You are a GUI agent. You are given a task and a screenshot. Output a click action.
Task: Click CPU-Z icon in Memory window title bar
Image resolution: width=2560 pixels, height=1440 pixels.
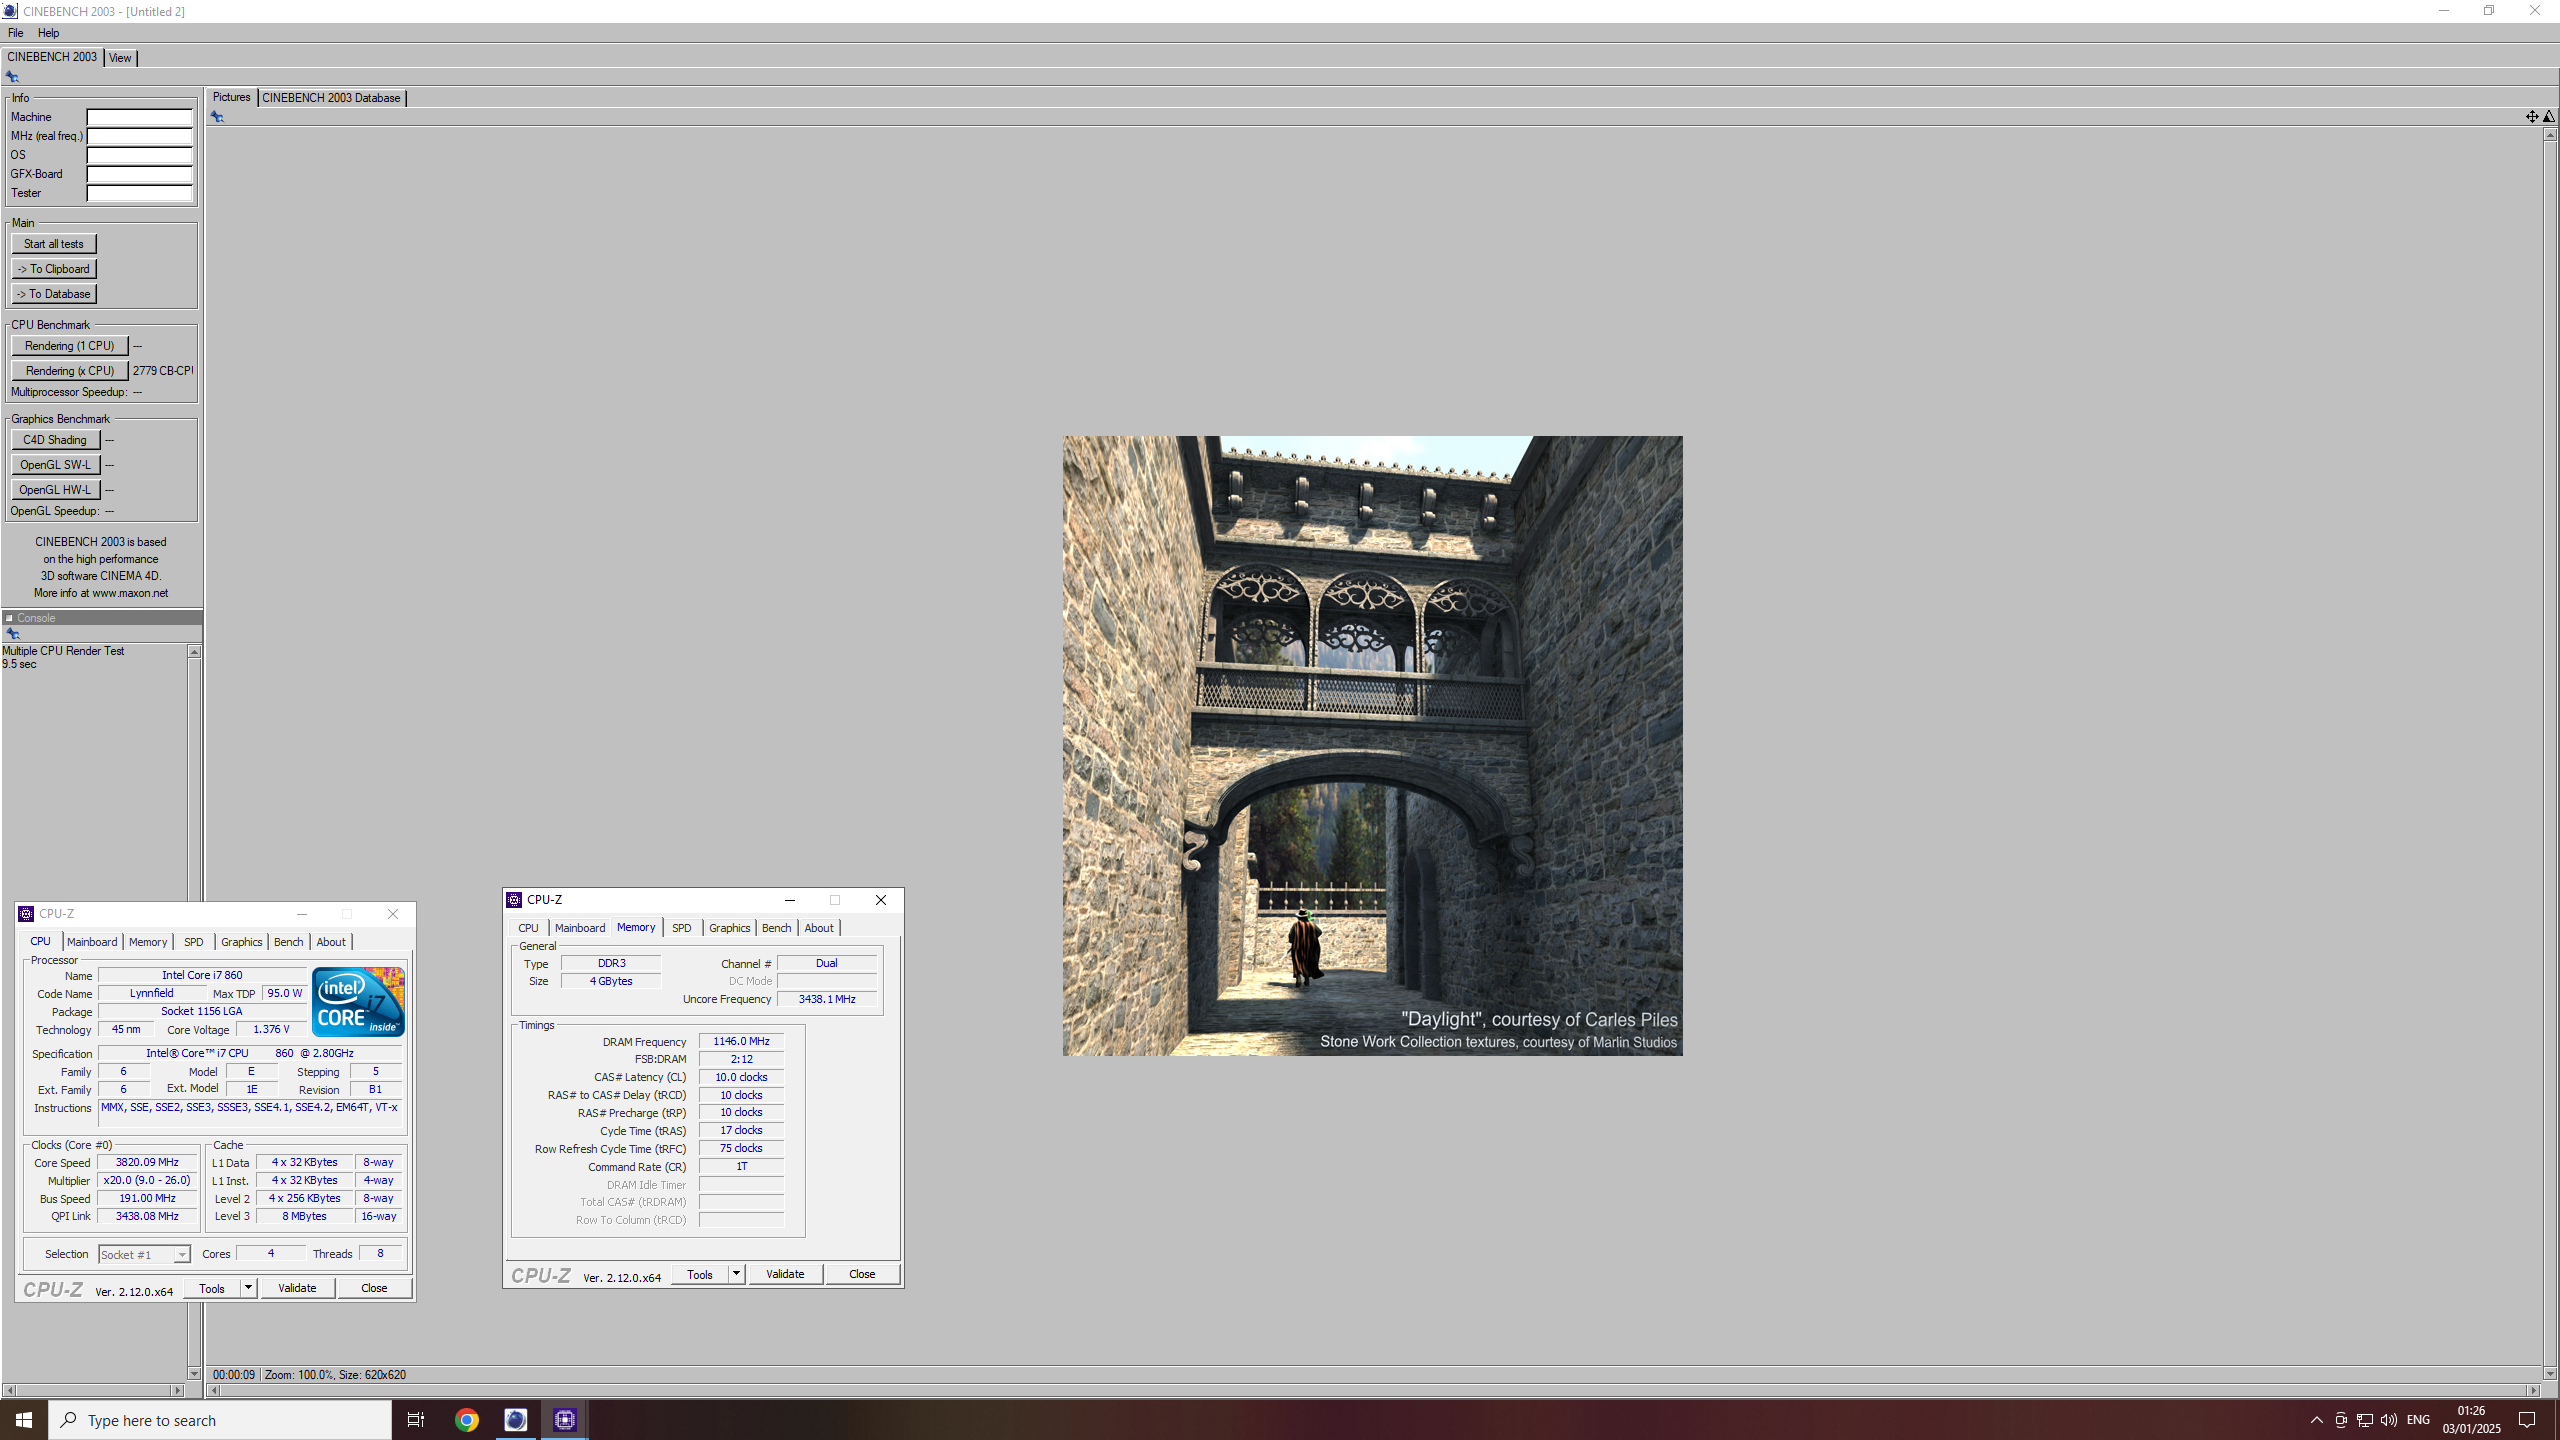(x=514, y=900)
